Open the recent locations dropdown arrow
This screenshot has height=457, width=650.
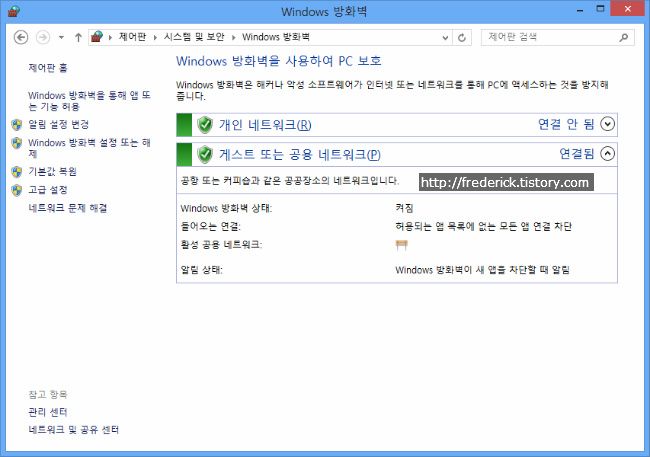61,37
